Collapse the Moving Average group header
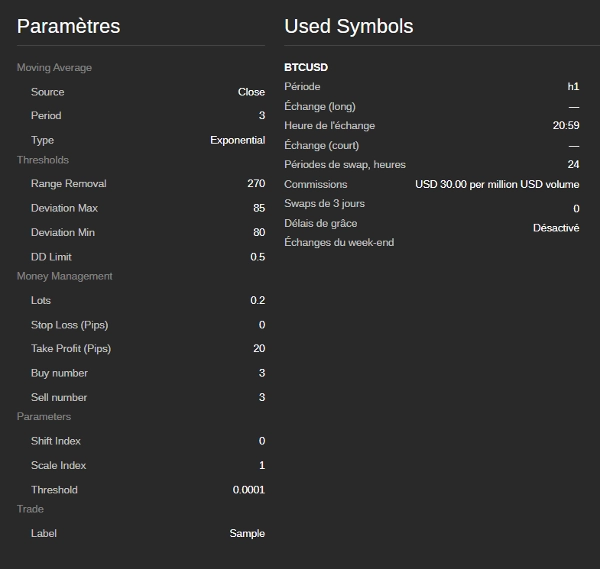 click(x=54, y=68)
